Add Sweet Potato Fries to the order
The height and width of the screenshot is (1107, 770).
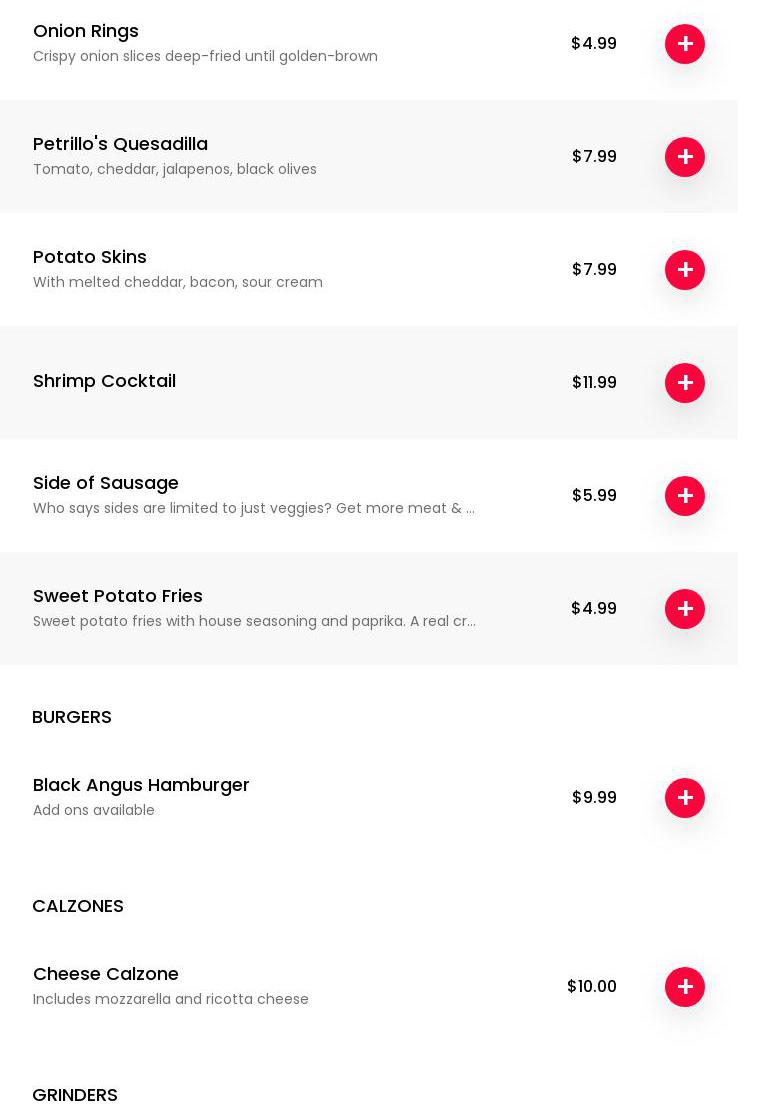click(x=685, y=609)
